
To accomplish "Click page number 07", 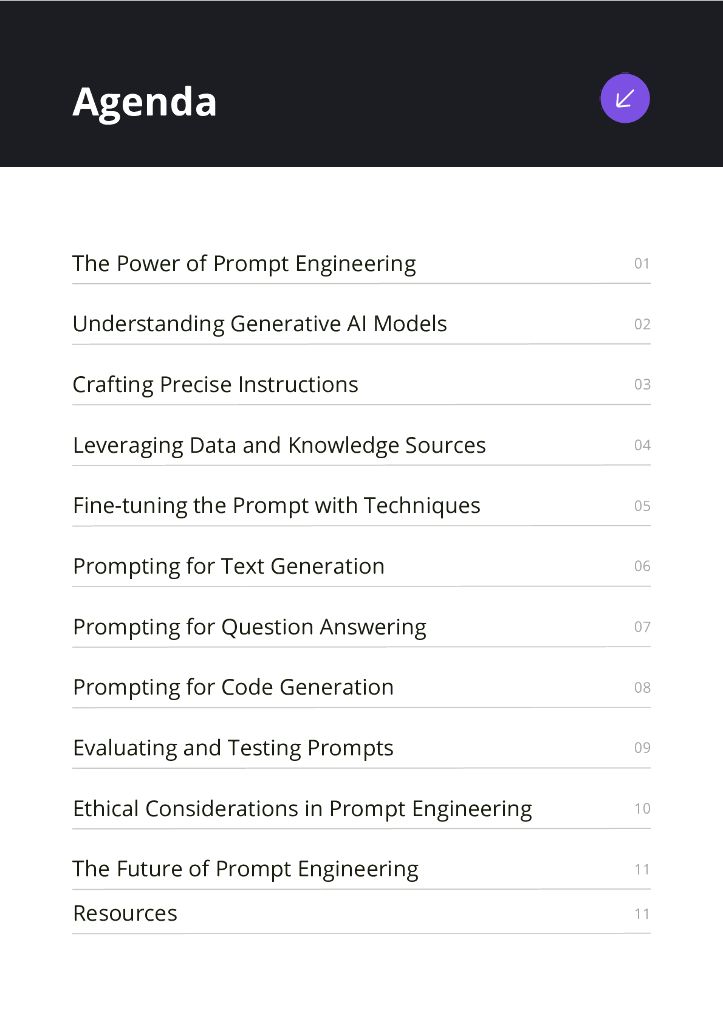I will coord(642,627).
